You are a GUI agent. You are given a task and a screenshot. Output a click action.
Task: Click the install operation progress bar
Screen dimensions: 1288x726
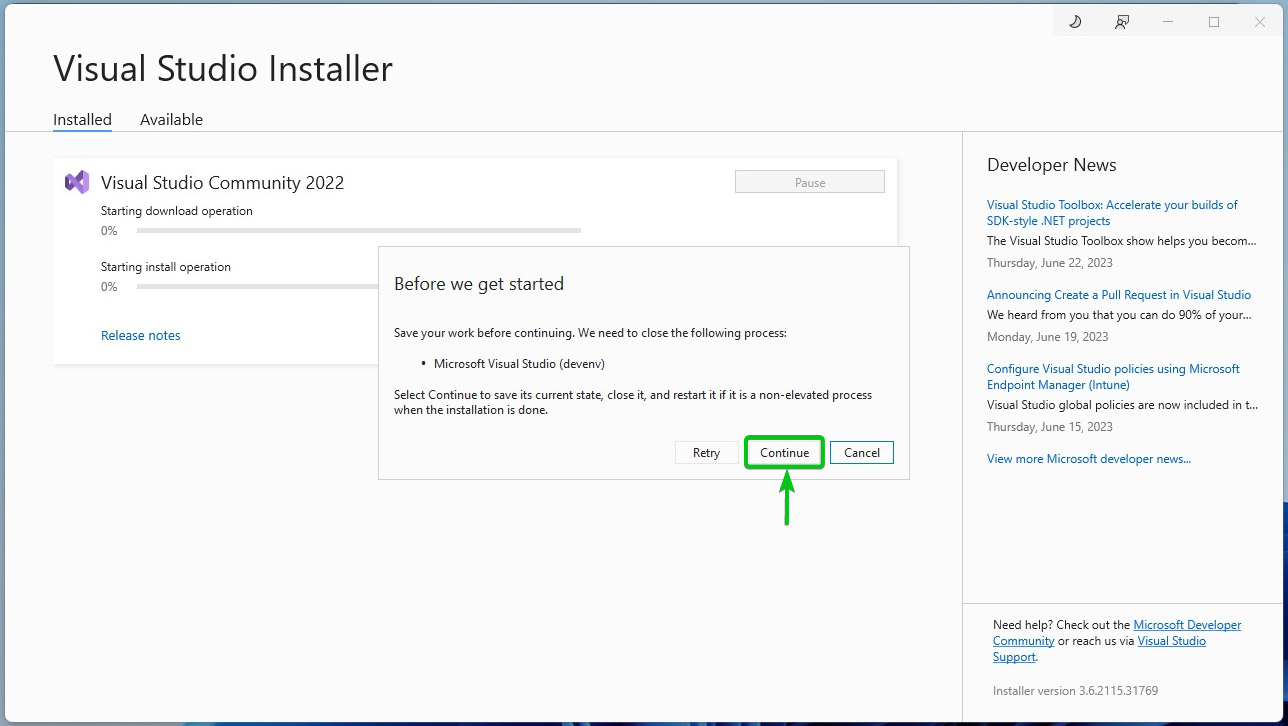pyautogui.click(x=258, y=287)
